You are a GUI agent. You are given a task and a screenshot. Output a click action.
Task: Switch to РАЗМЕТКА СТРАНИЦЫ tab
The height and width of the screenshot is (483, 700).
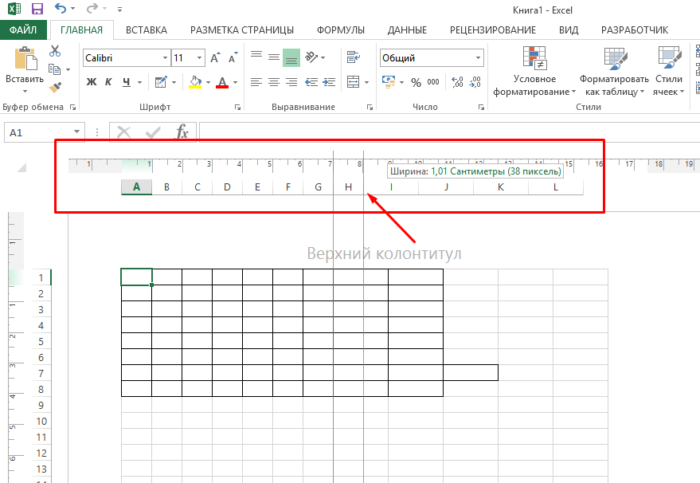click(242, 30)
